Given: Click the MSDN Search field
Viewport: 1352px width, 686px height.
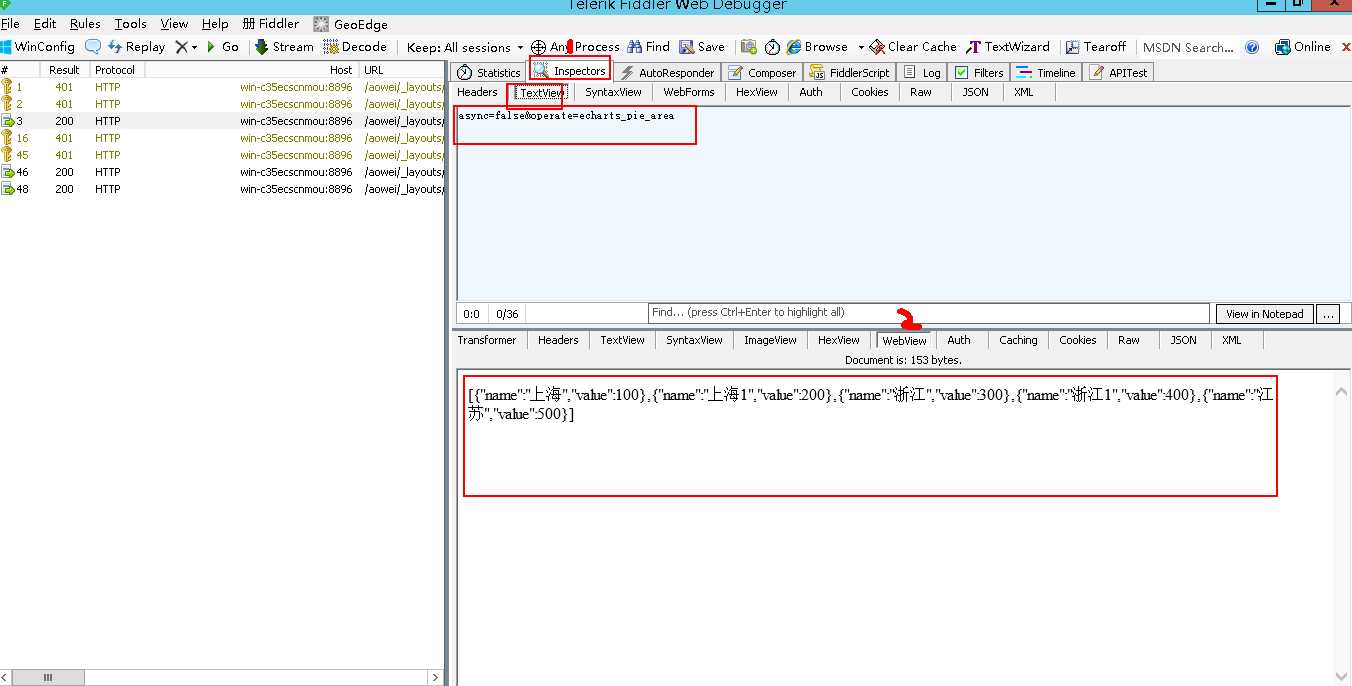Looking at the screenshot, I should tap(1188, 47).
